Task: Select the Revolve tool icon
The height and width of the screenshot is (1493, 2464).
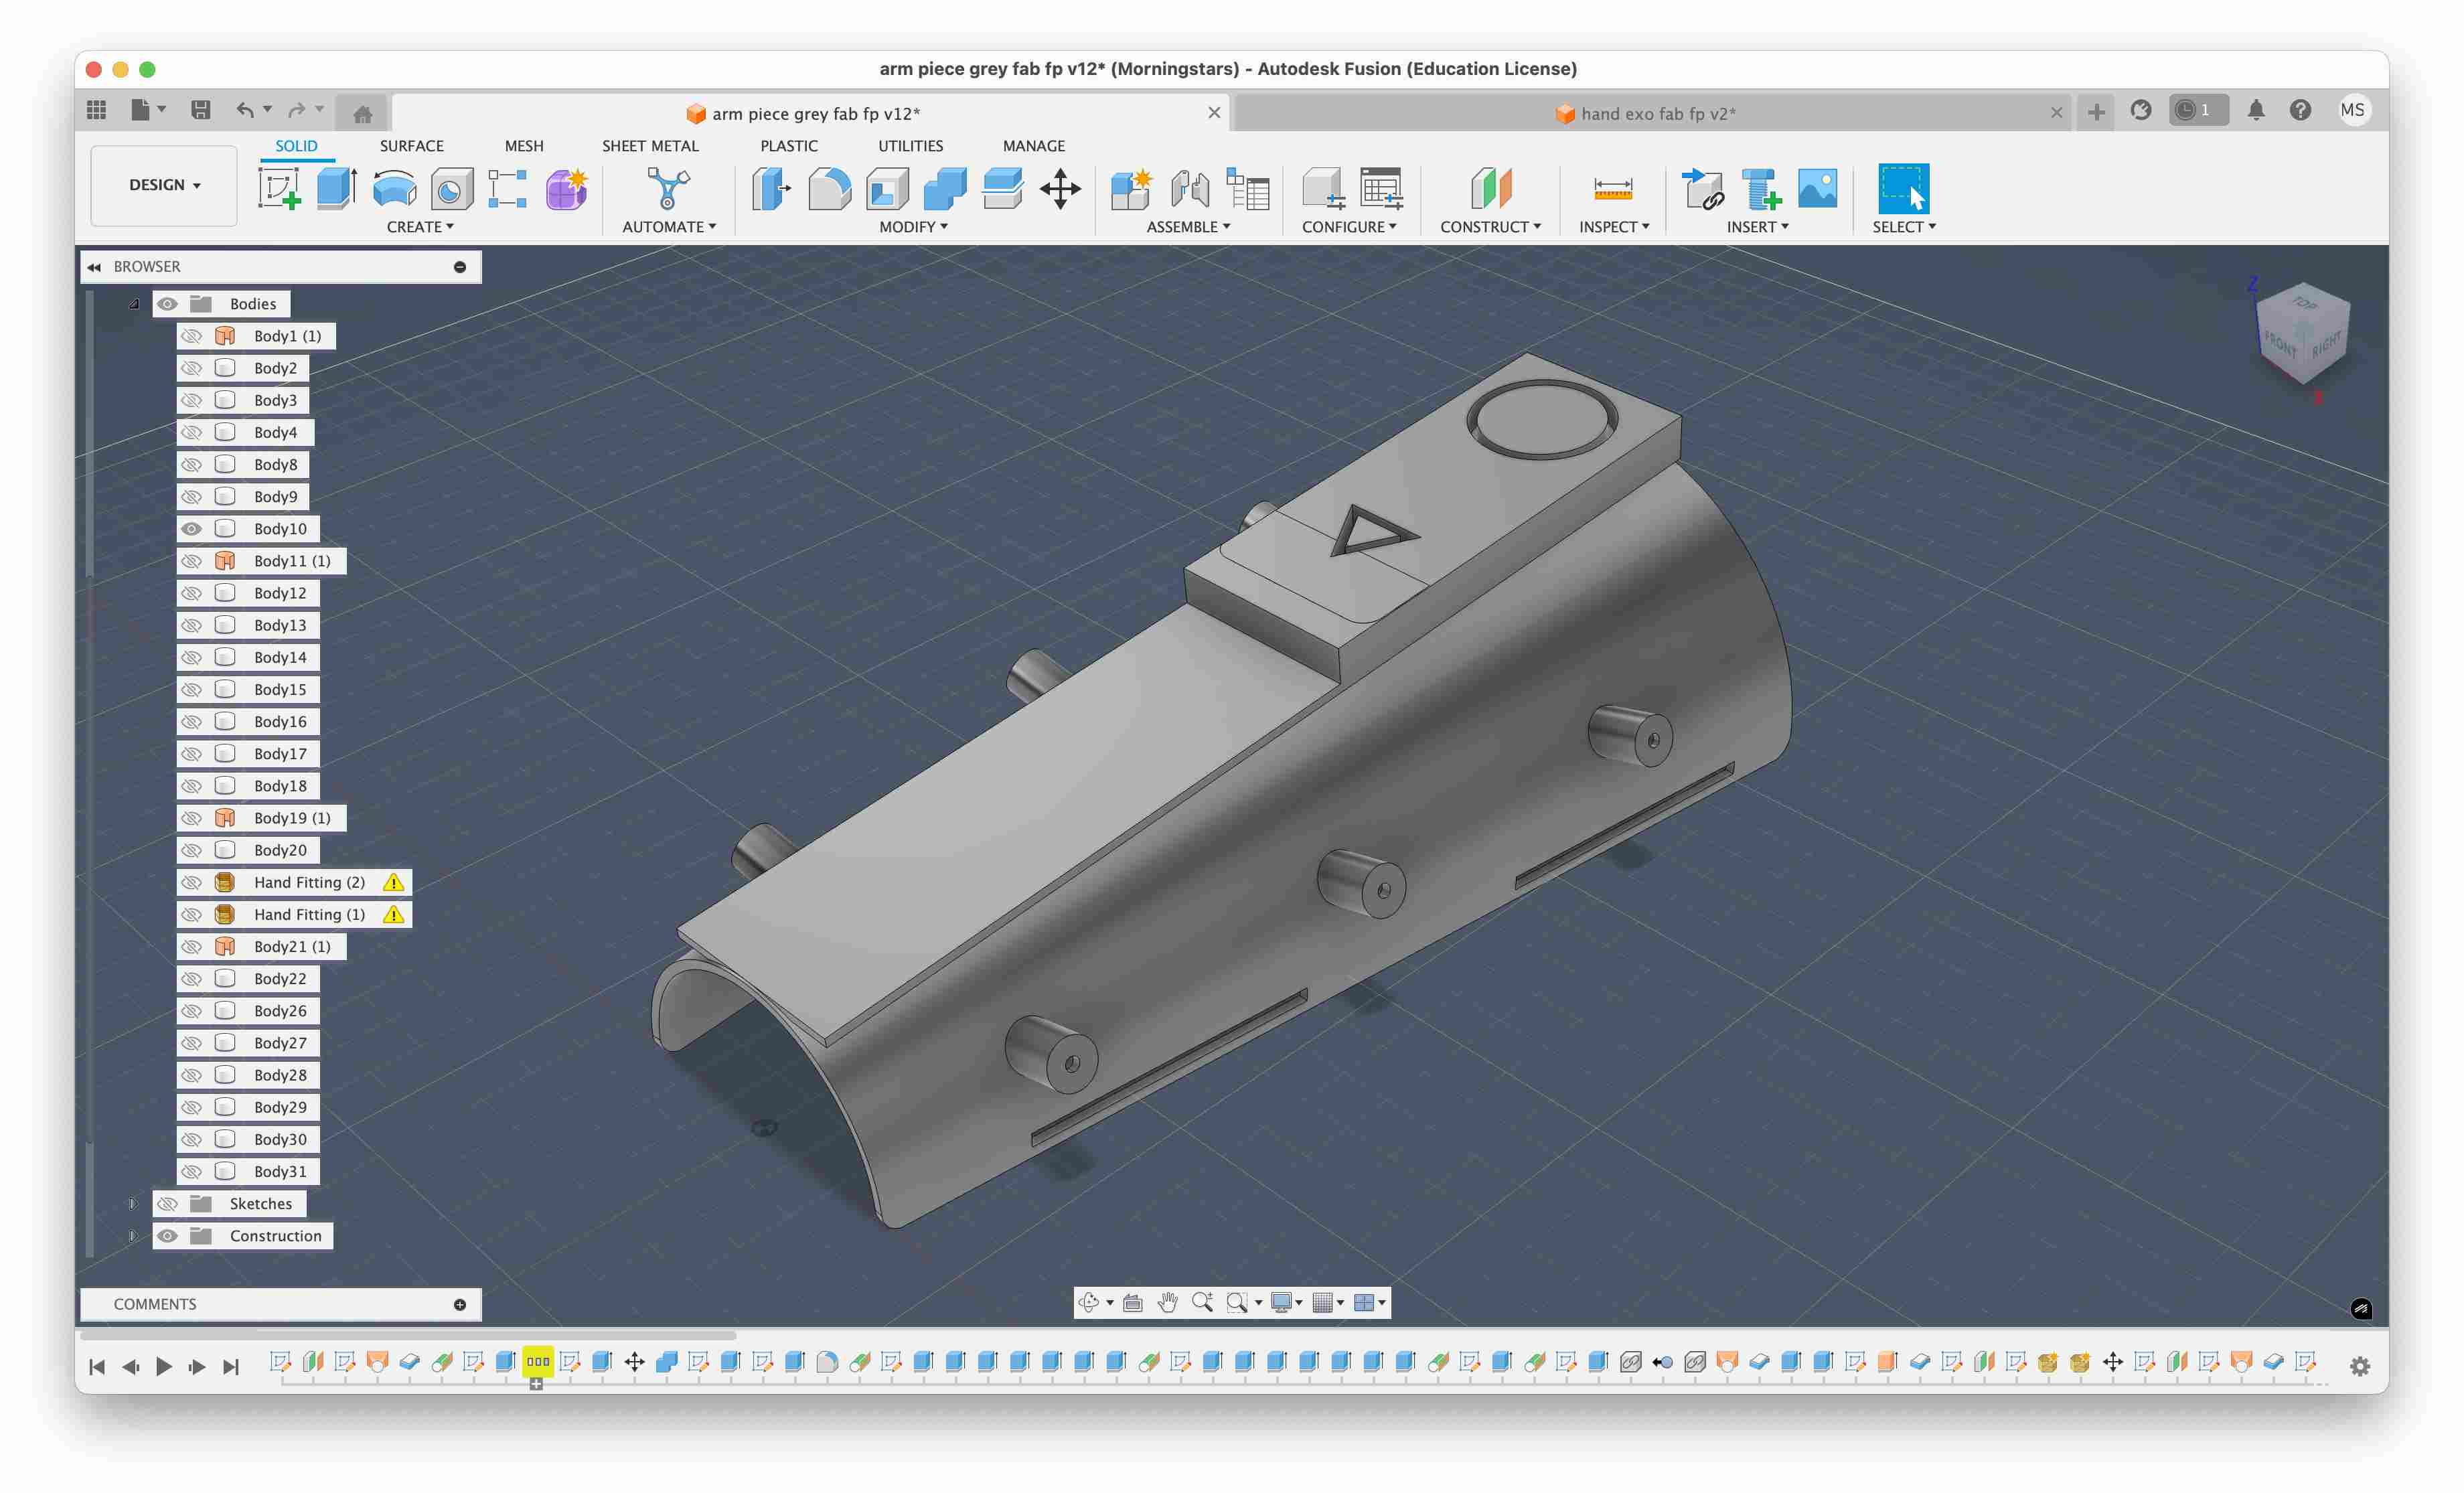Action: [394, 188]
